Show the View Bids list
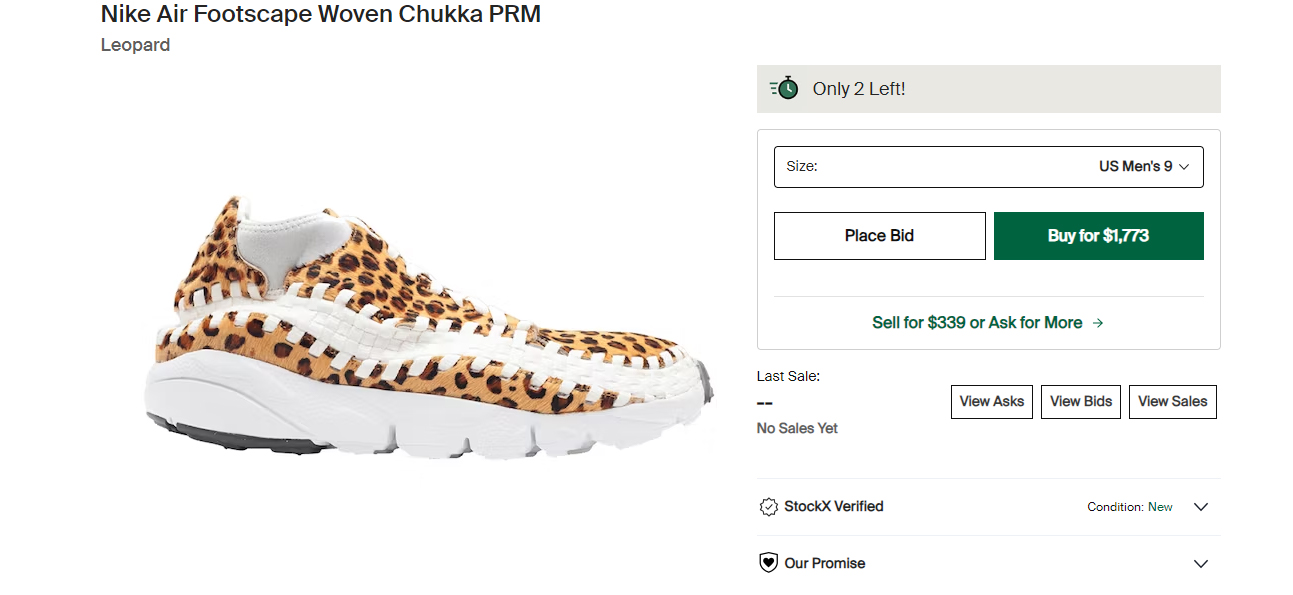1293x595 pixels. coord(1080,401)
